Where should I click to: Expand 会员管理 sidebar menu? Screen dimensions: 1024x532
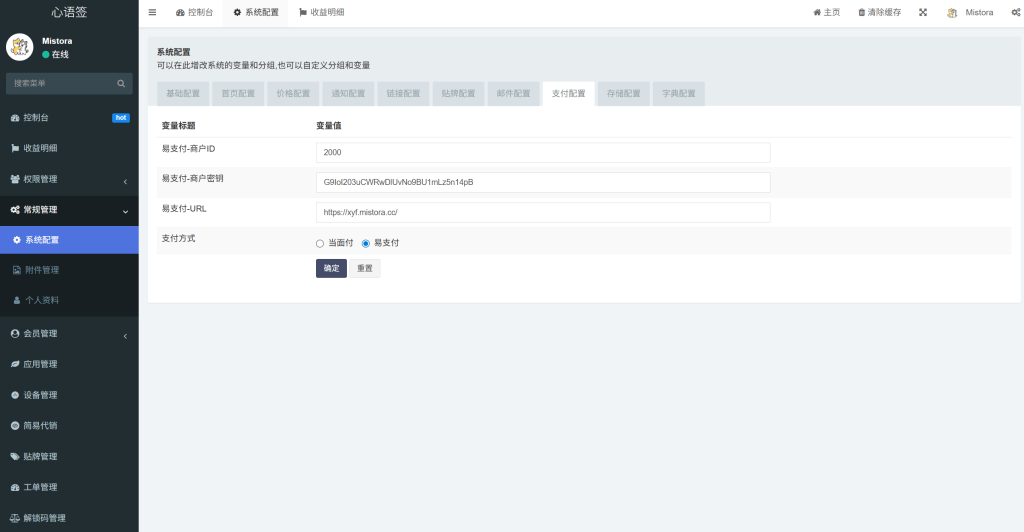[x=69, y=334]
